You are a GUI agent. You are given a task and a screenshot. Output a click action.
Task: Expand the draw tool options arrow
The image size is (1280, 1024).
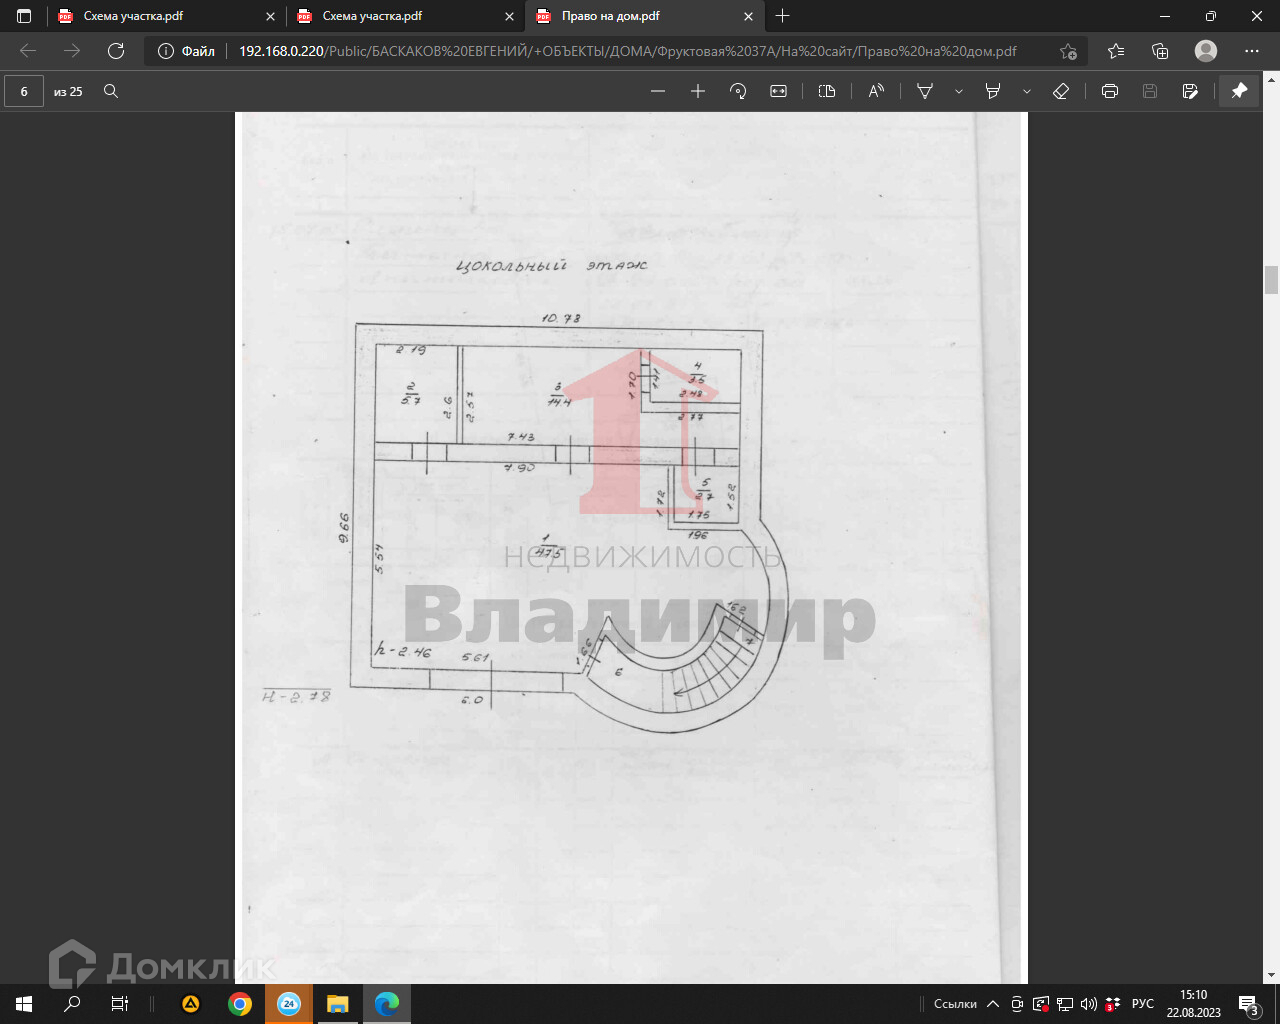click(x=958, y=91)
